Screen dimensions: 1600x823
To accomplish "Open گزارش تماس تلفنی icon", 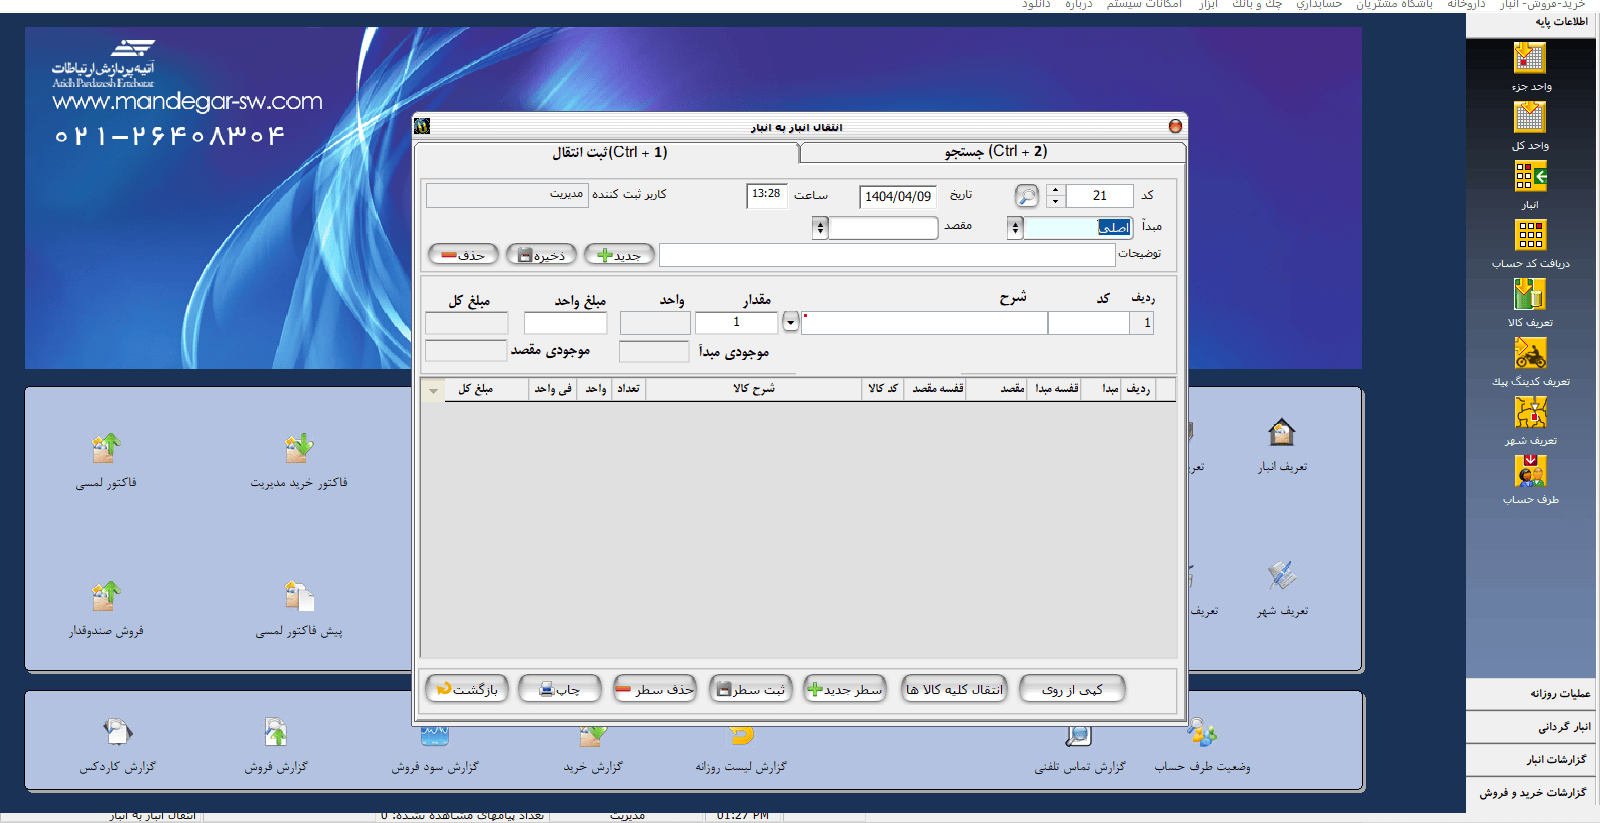I will (1079, 735).
